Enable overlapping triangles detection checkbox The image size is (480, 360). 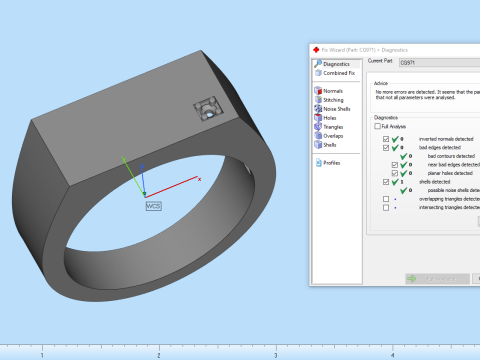(386, 199)
